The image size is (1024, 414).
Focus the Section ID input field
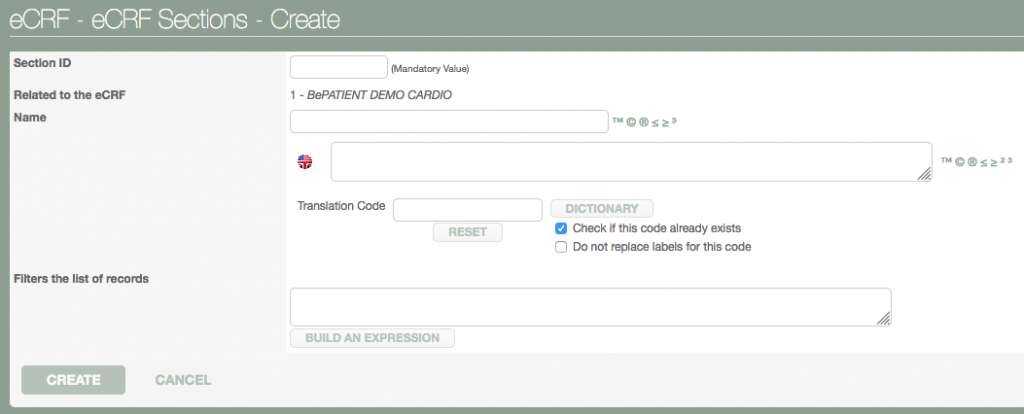click(x=338, y=67)
